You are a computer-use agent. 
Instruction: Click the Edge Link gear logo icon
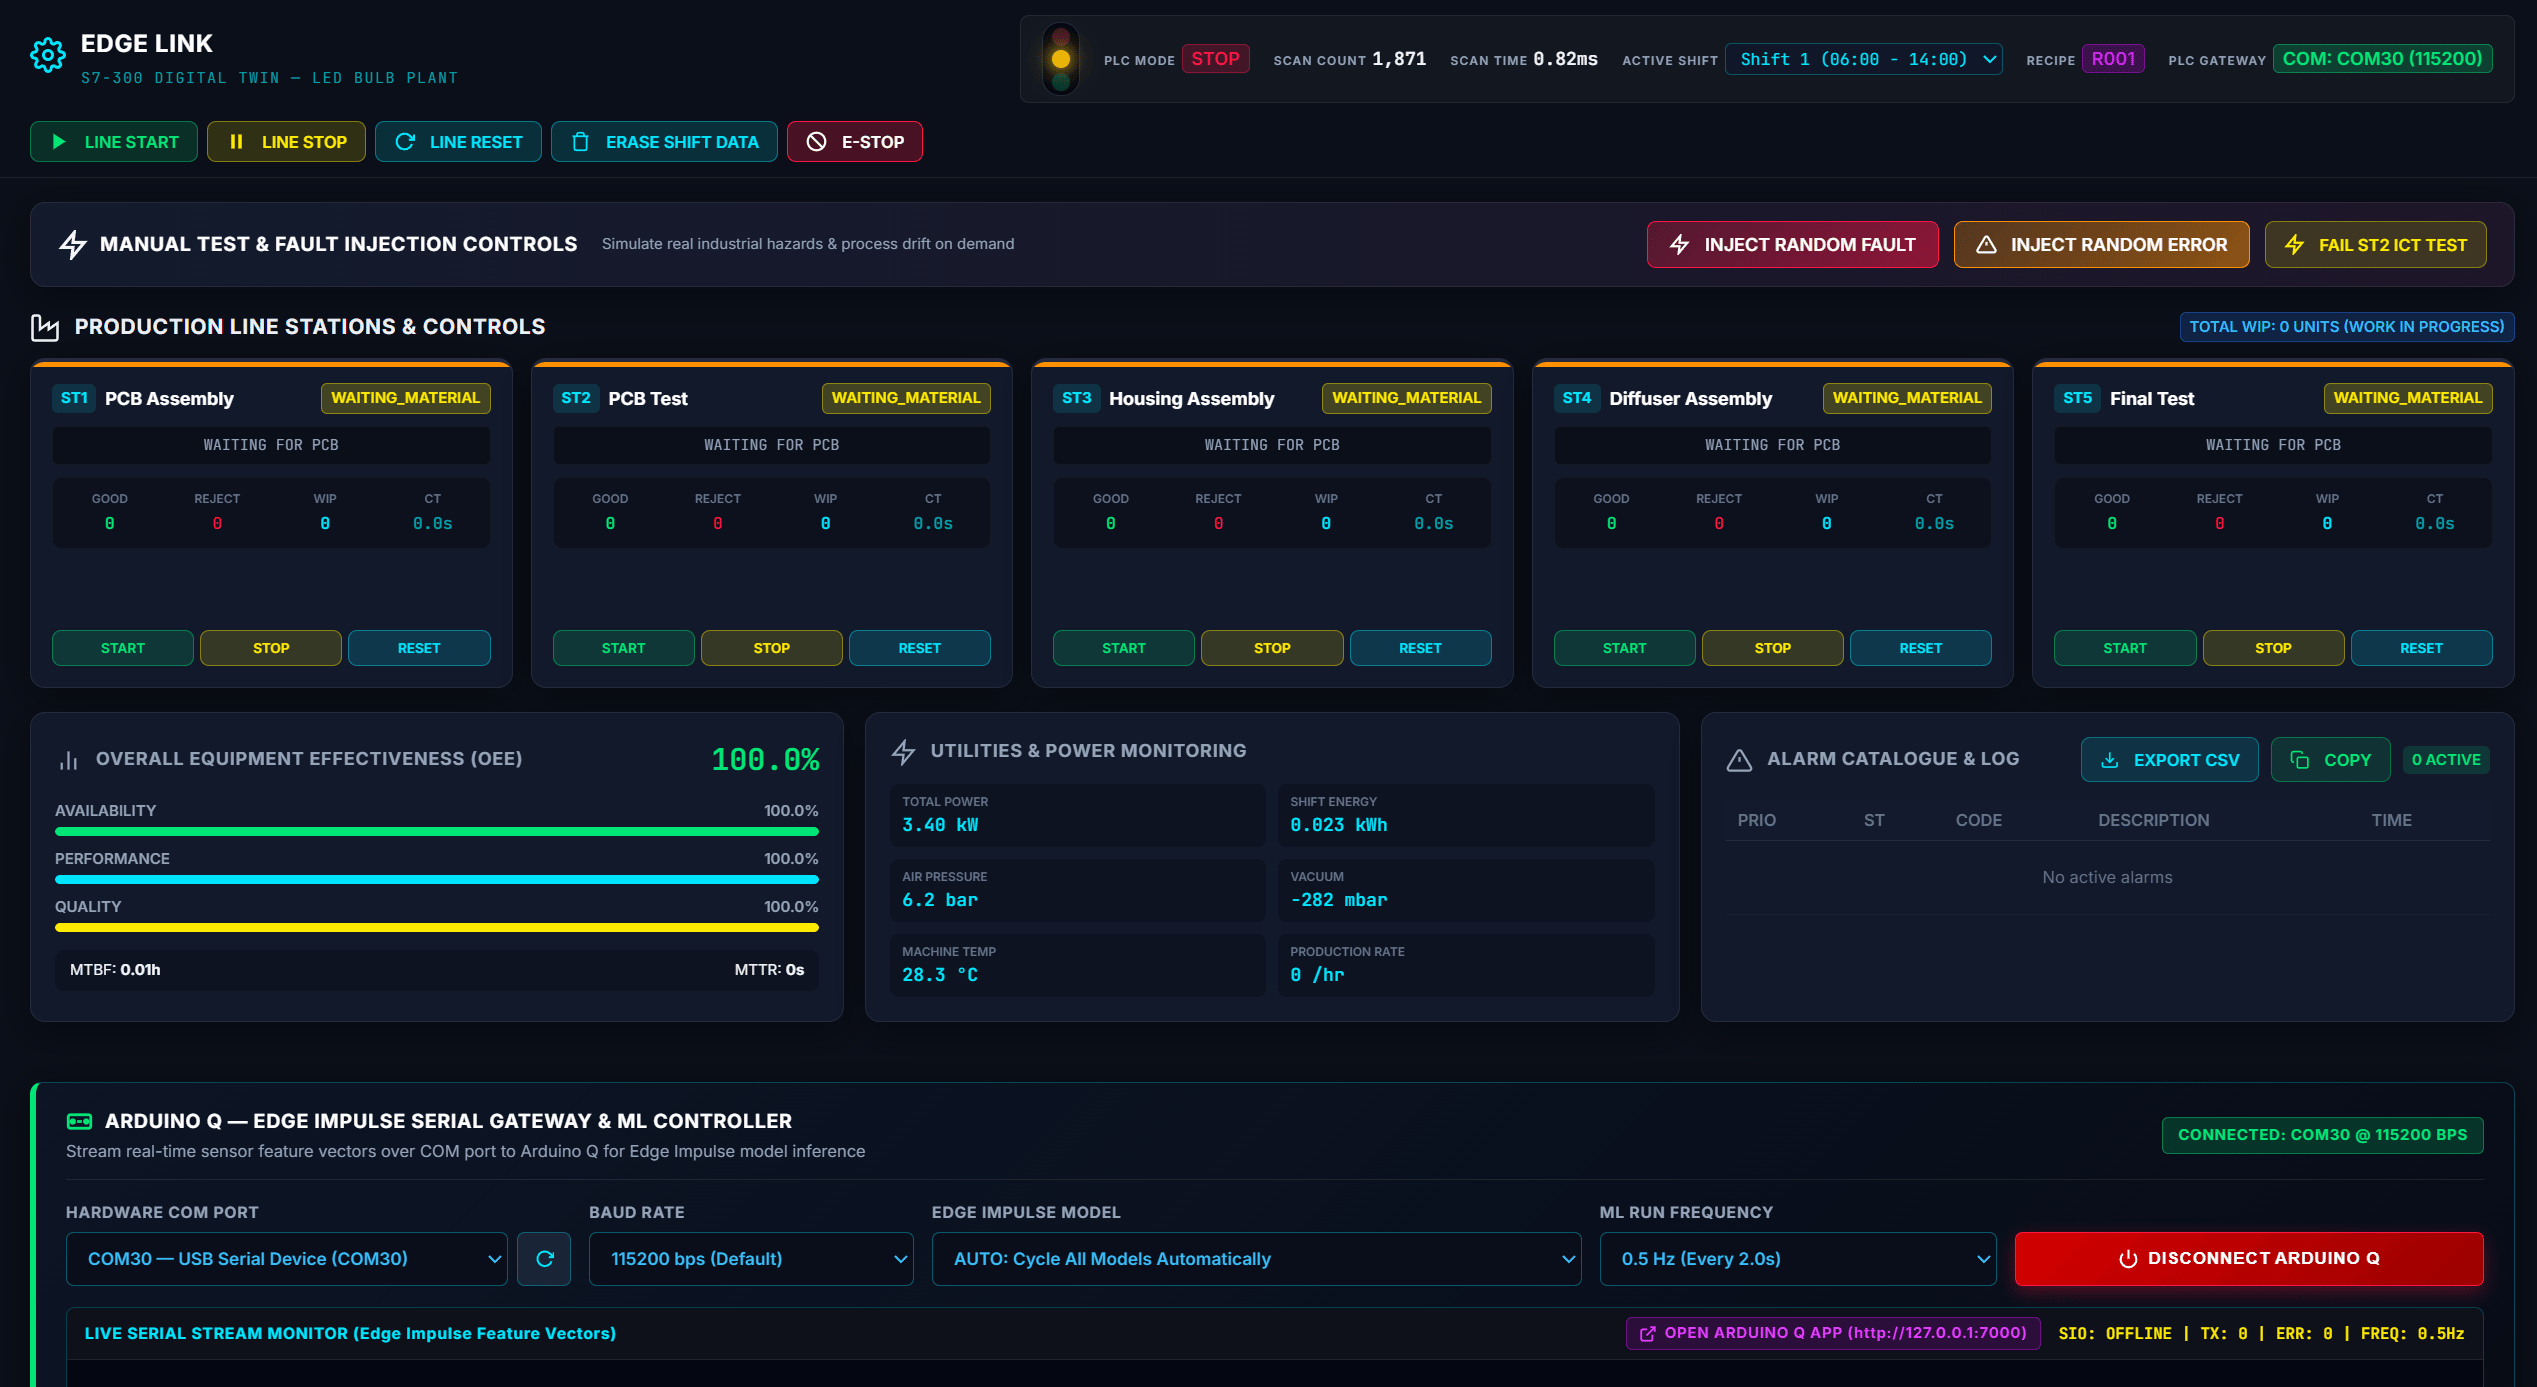47,56
